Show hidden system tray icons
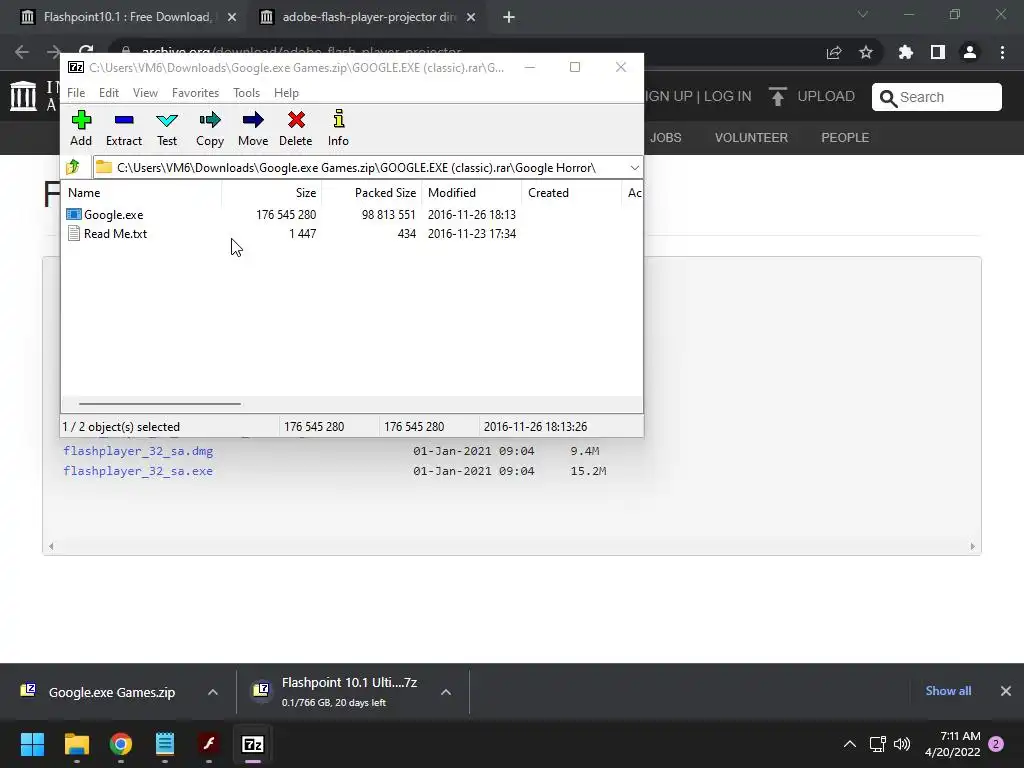The width and height of the screenshot is (1024, 768). pos(850,744)
